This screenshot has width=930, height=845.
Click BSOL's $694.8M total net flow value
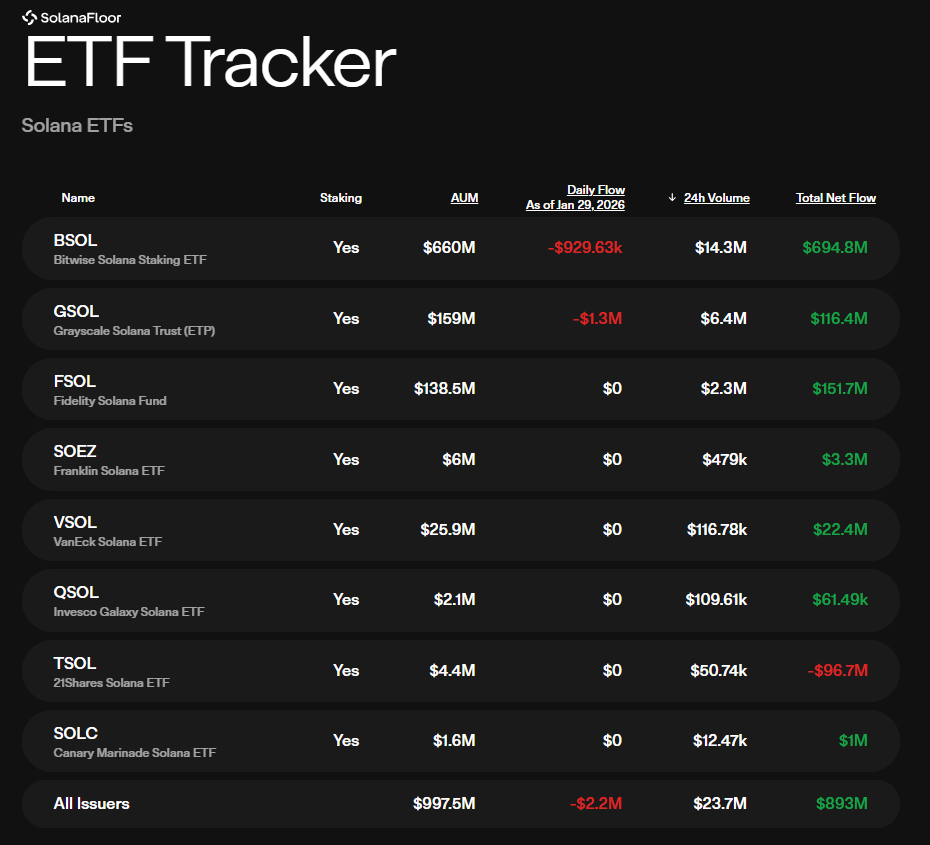pyautogui.click(x=834, y=247)
